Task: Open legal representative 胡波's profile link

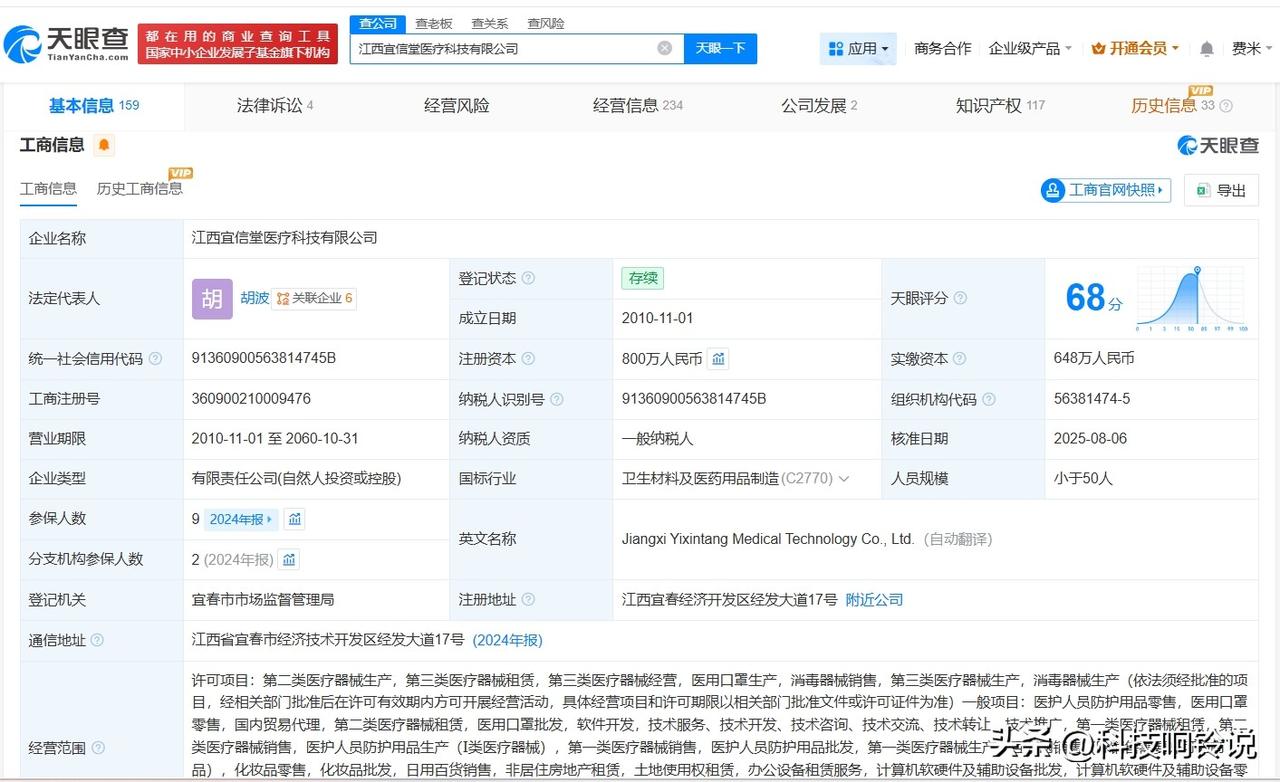Action: (x=255, y=298)
